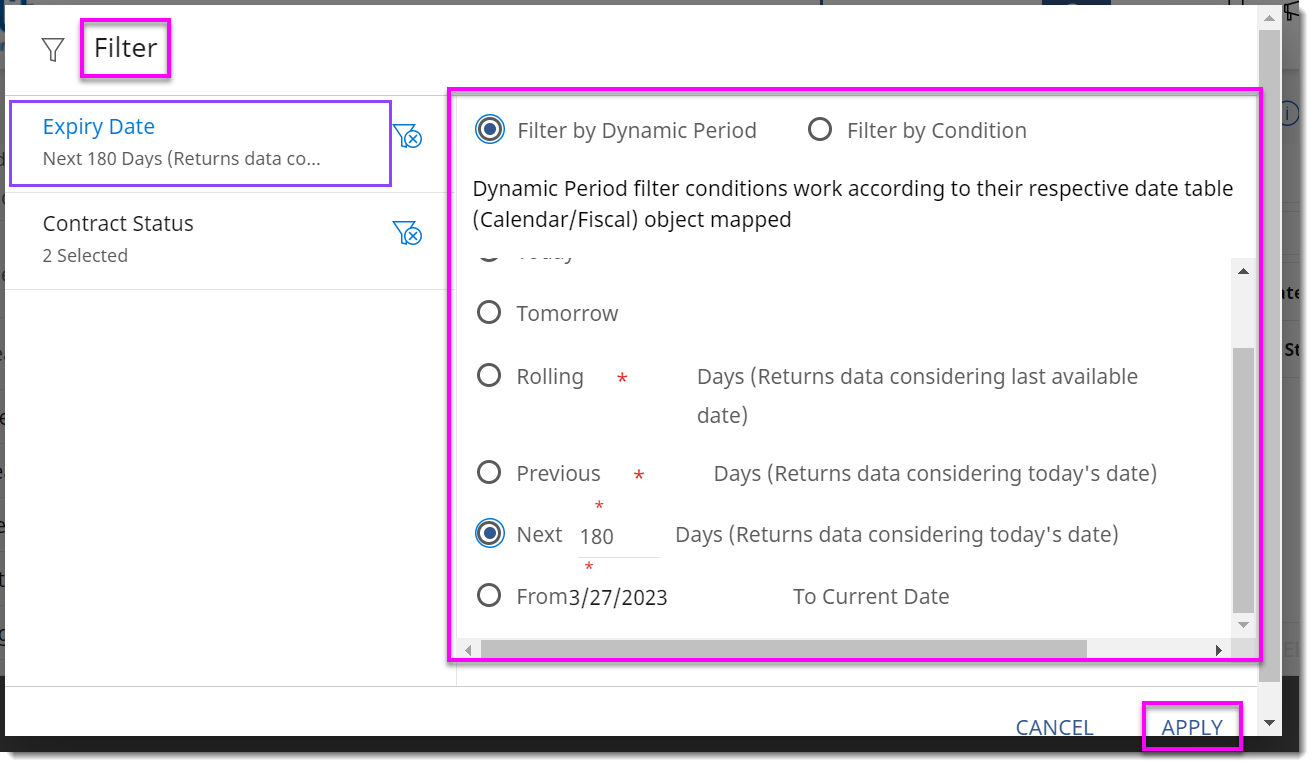Clear the Contract Status filter icon
Image resolution: width=1314 pixels, height=767 pixels.
coord(407,234)
